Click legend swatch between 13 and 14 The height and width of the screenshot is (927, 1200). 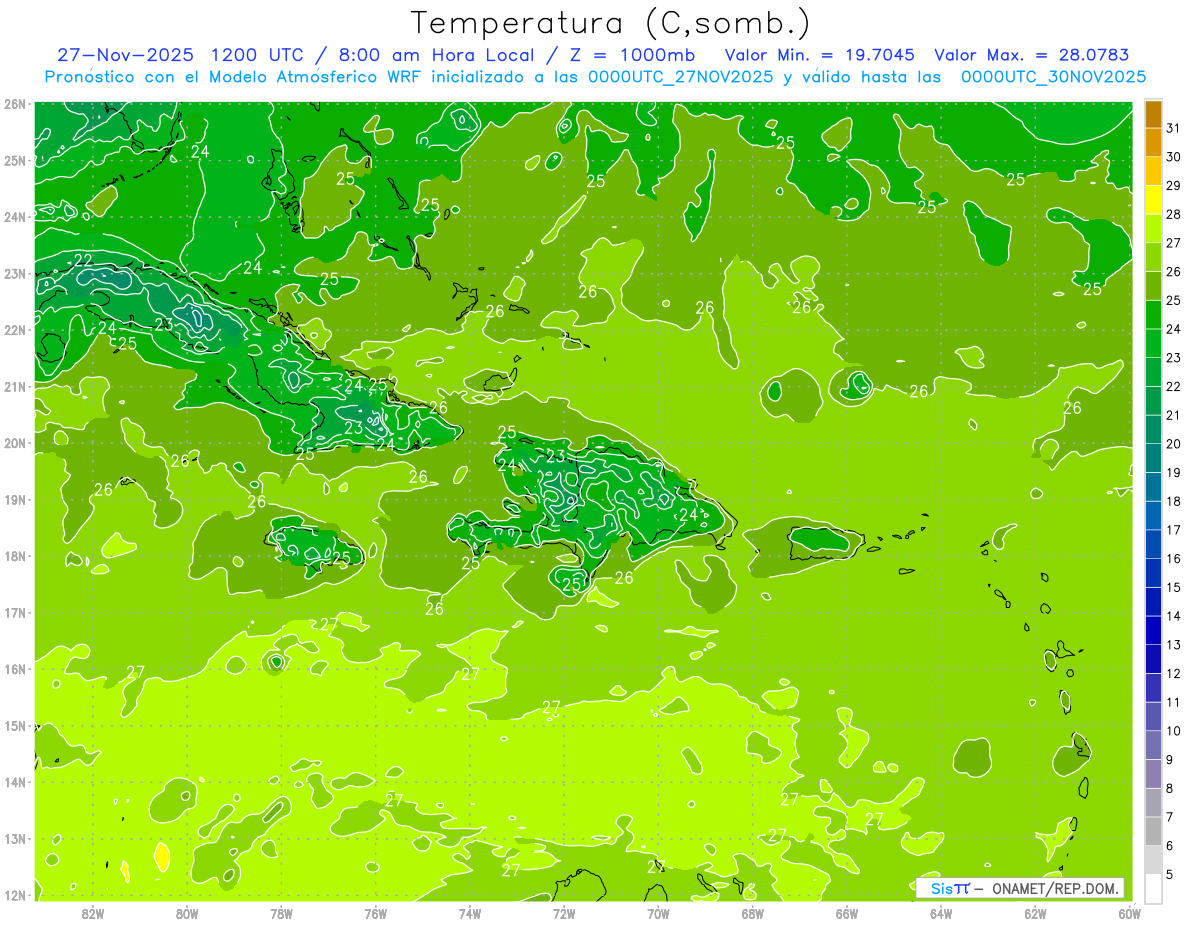(1153, 630)
